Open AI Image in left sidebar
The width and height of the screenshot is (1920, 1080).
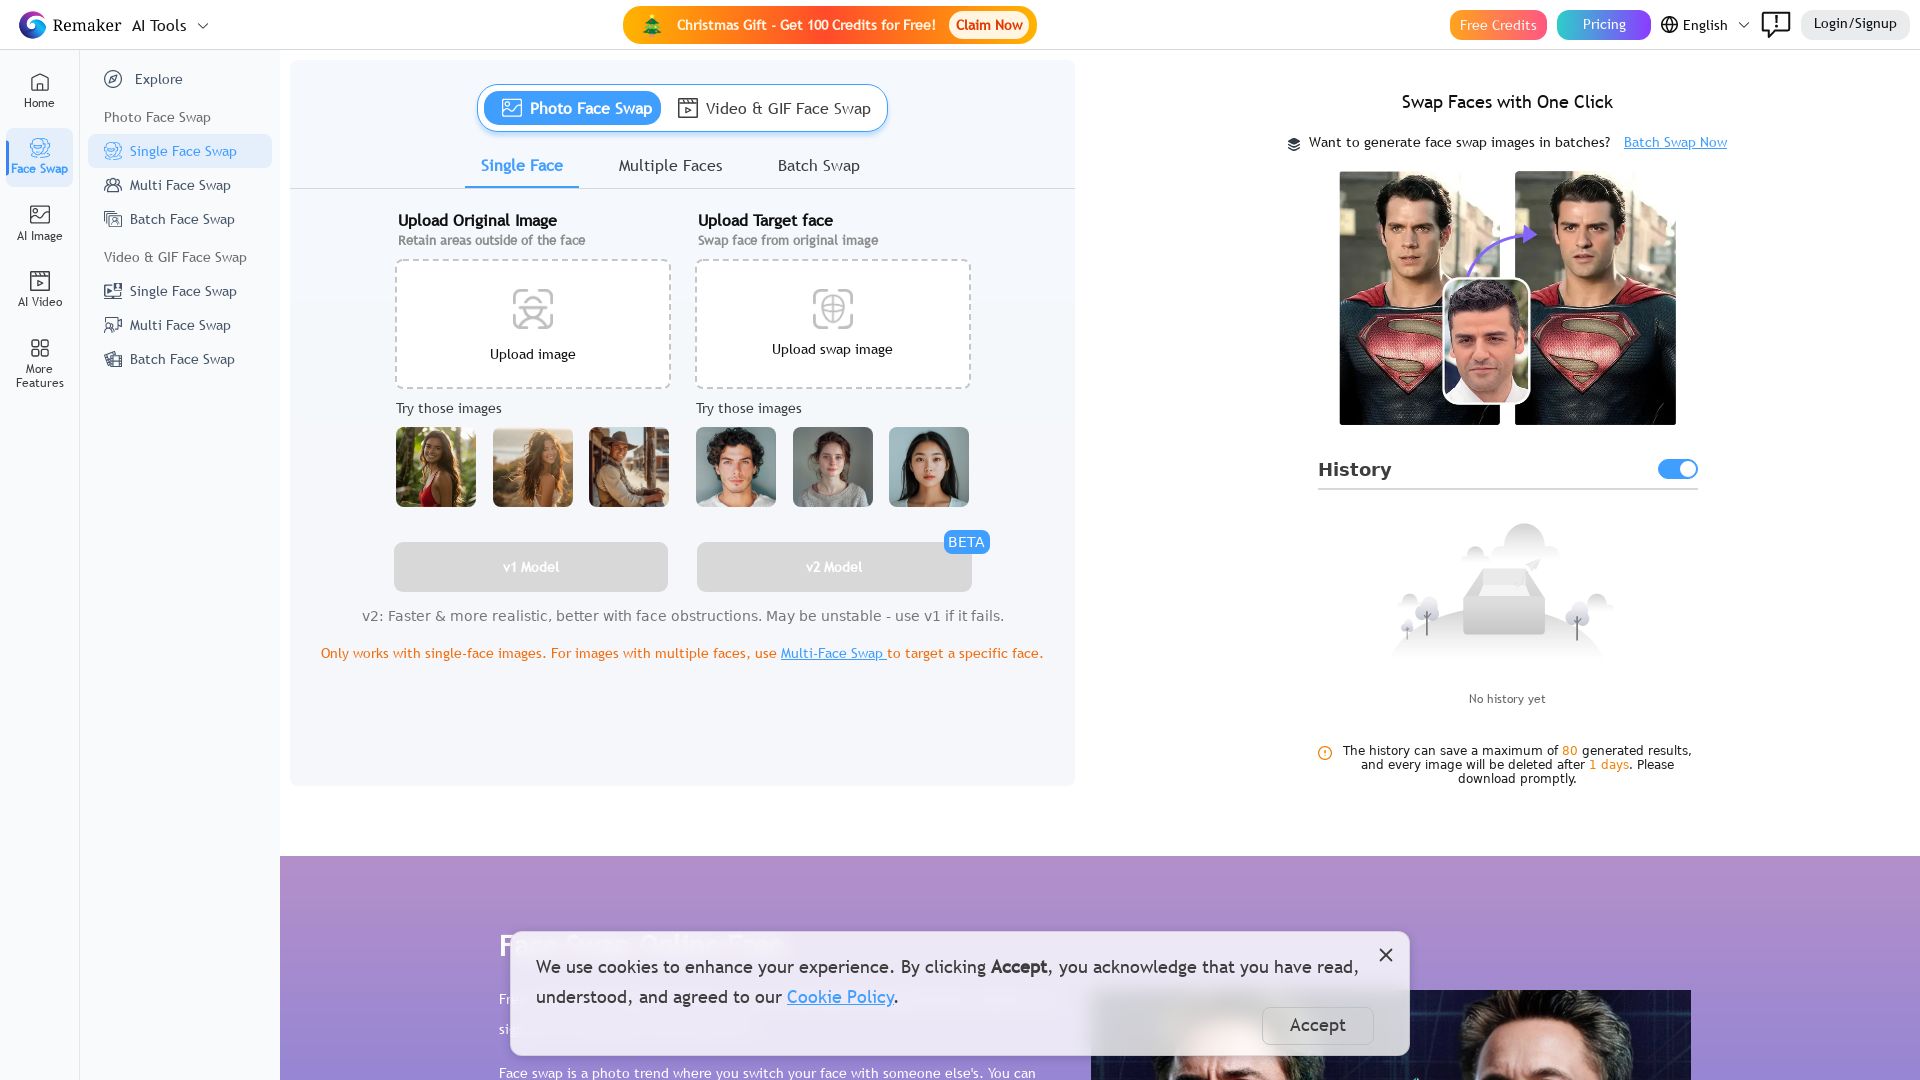click(x=39, y=223)
